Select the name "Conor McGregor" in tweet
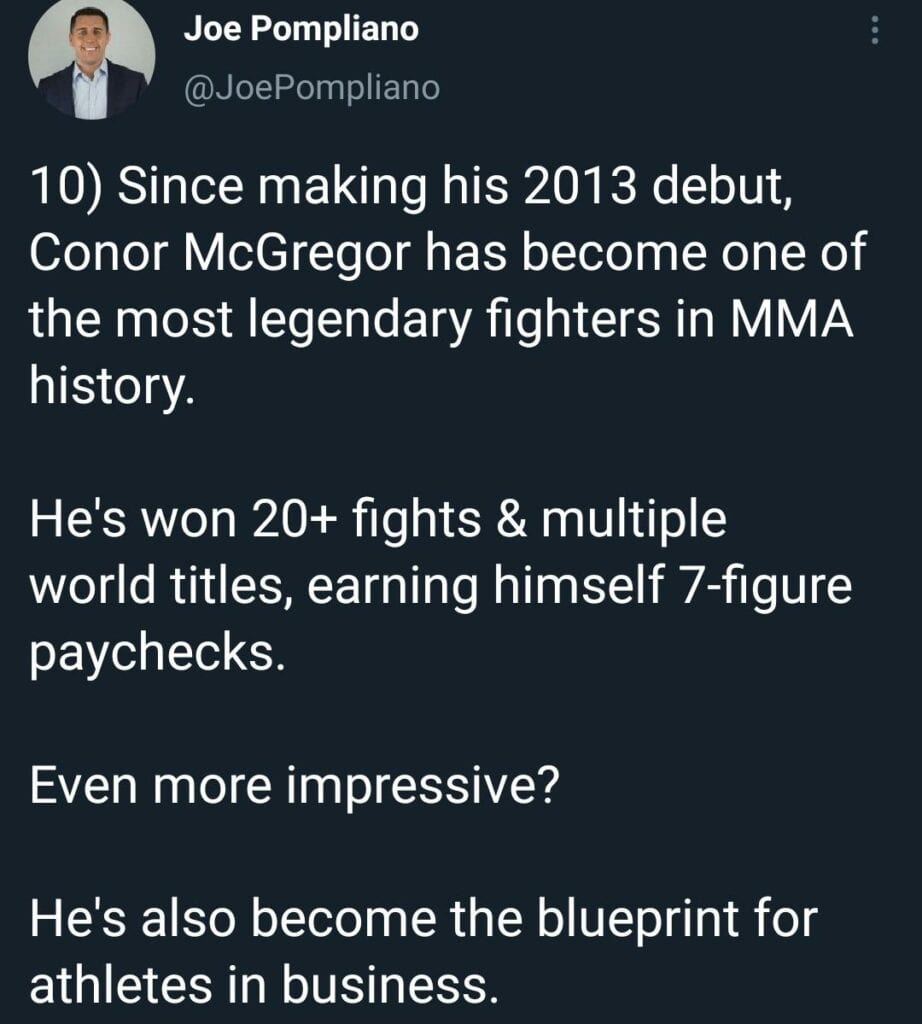Viewport: 922px width, 1024px height. click(x=220, y=253)
